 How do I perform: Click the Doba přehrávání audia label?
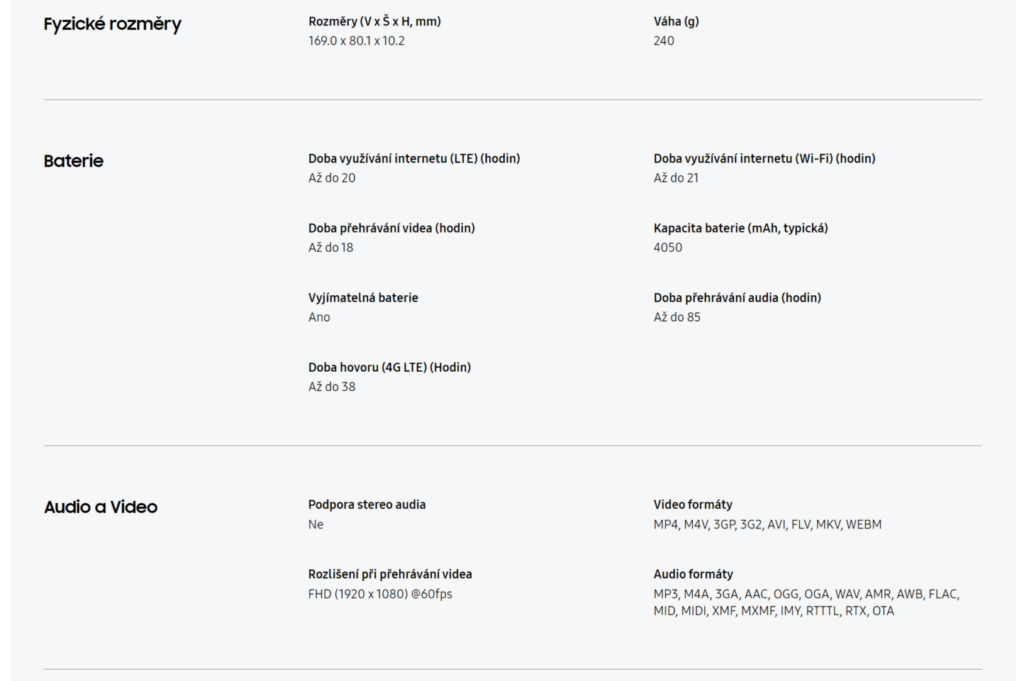737,298
